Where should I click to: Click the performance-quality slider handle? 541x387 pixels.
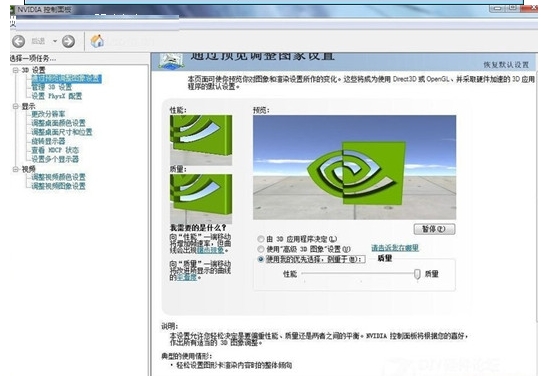[x=417, y=274]
